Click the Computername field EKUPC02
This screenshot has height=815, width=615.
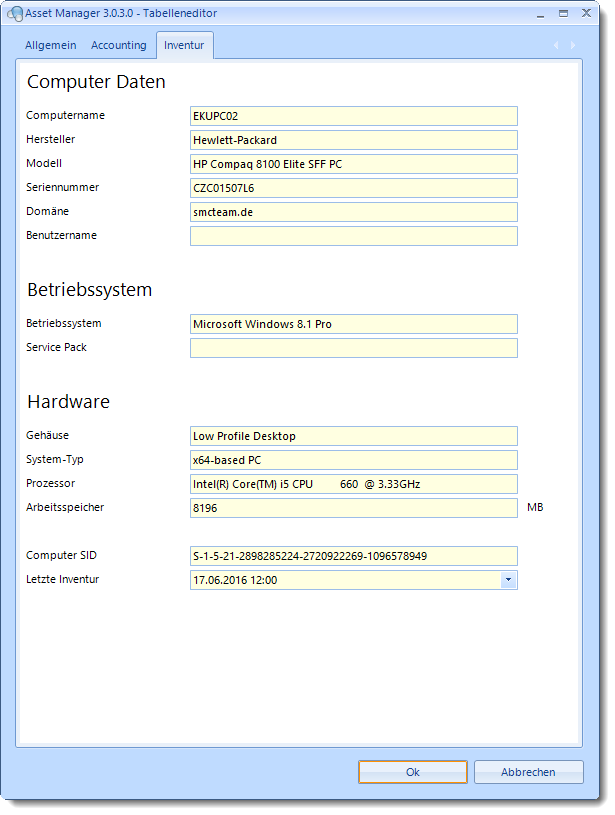coord(354,116)
